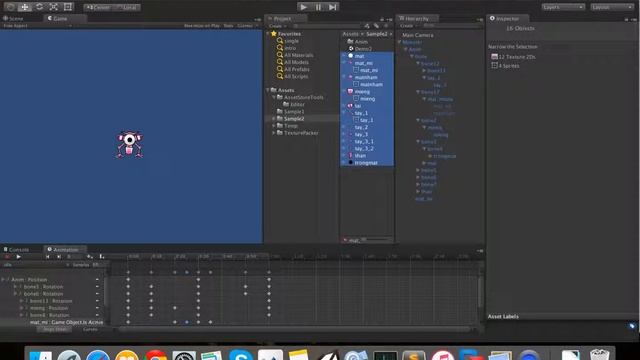Click the Project panel search field
This screenshot has width=640, height=360.
pyautogui.click(x=327, y=26)
